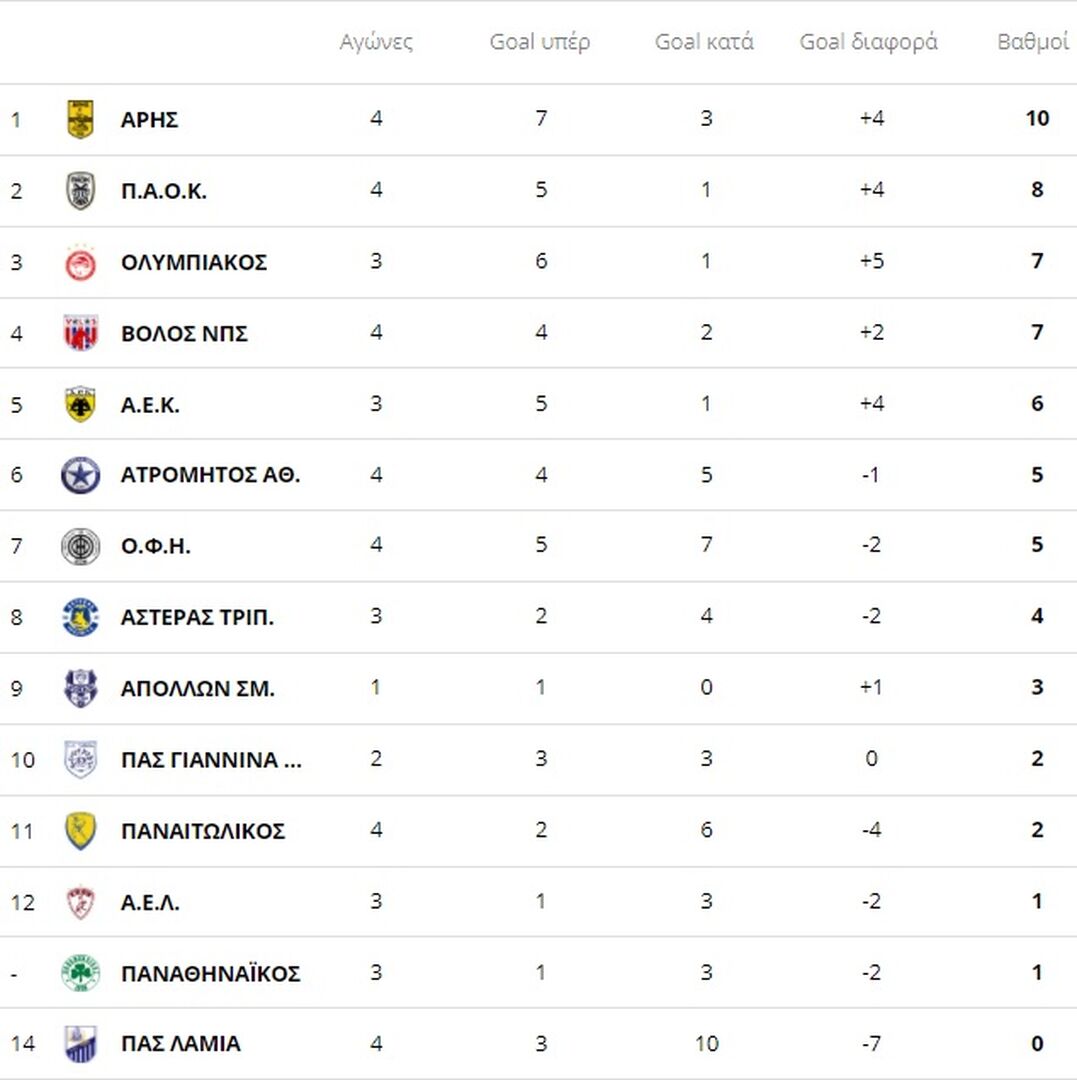This screenshot has height=1080, width=1077.
Task: Sort by the Αγώνες column header
Action: (376, 42)
